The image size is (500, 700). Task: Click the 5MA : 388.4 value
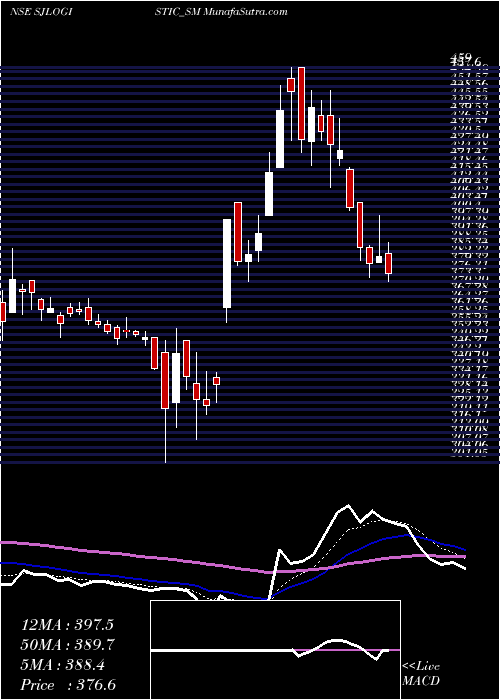(x=63, y=665)
